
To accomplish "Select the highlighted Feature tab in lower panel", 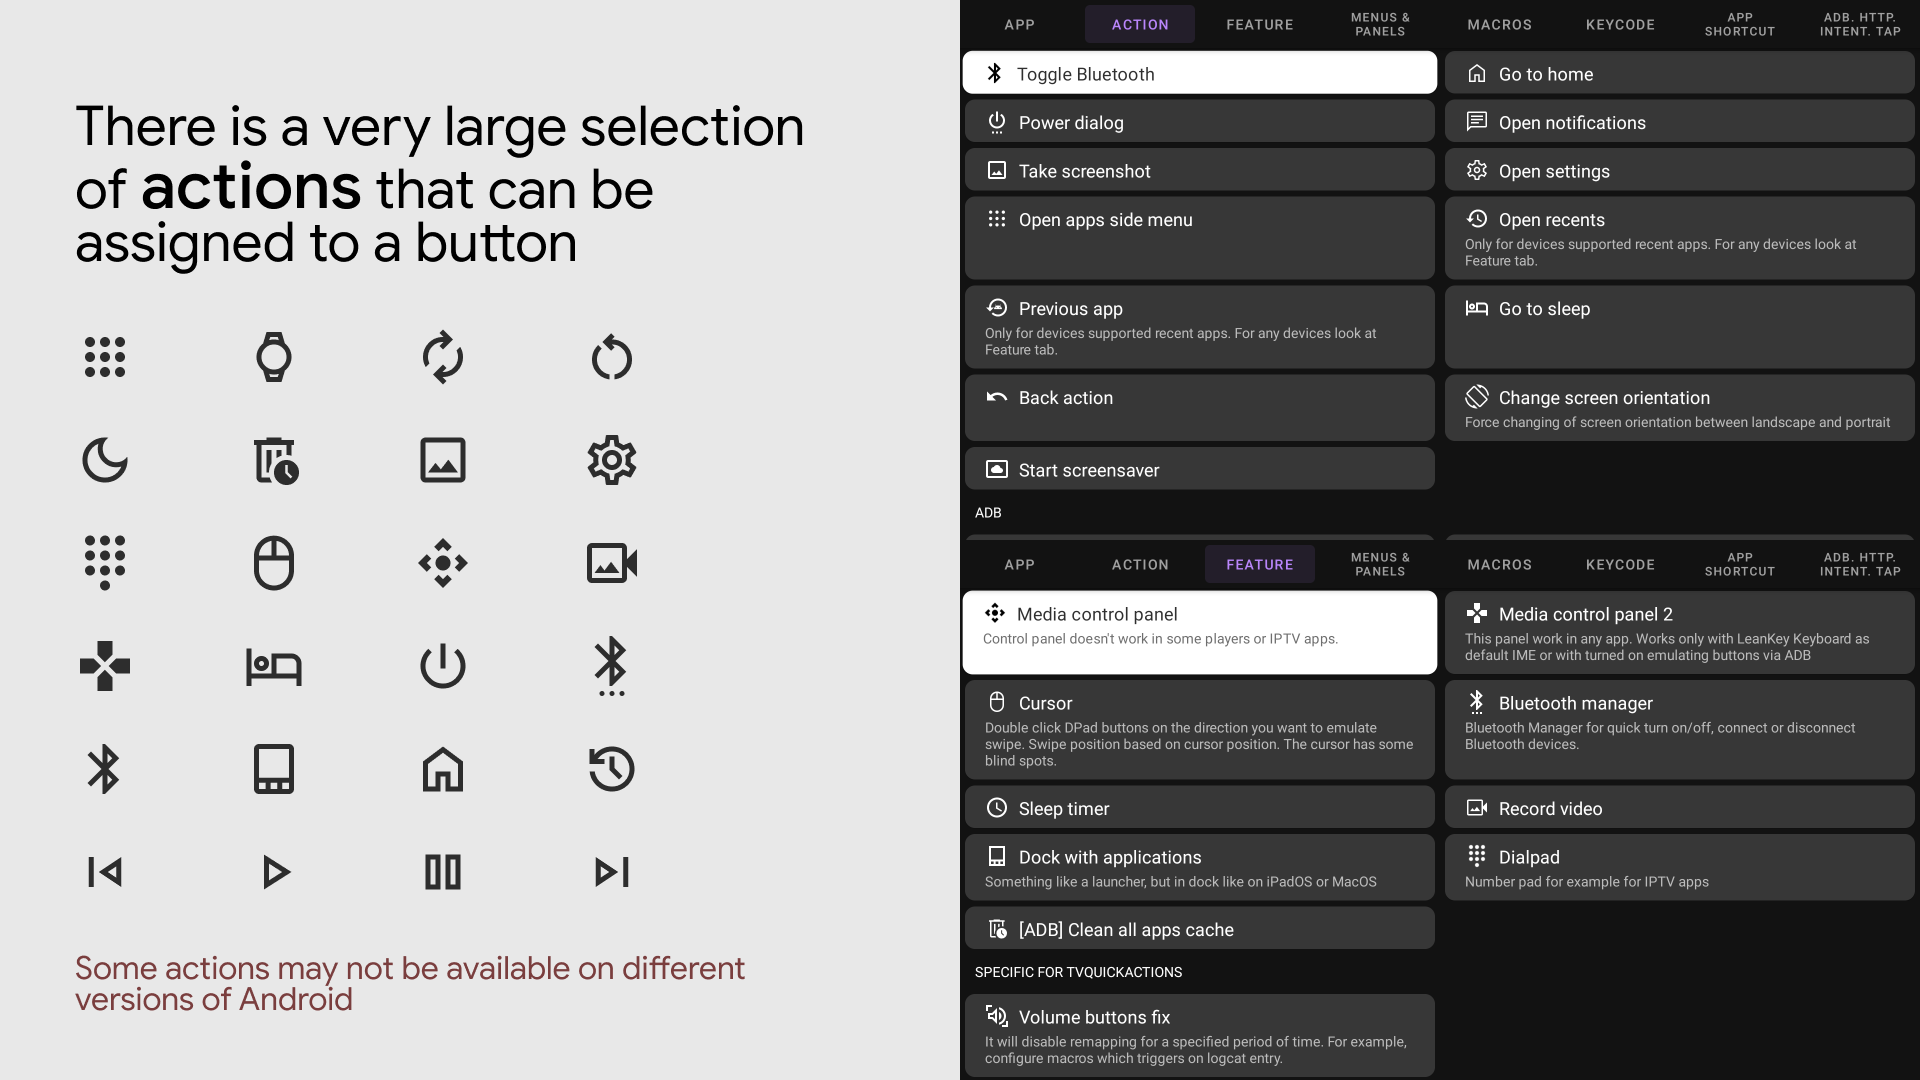I will (x=1259, y=564).
